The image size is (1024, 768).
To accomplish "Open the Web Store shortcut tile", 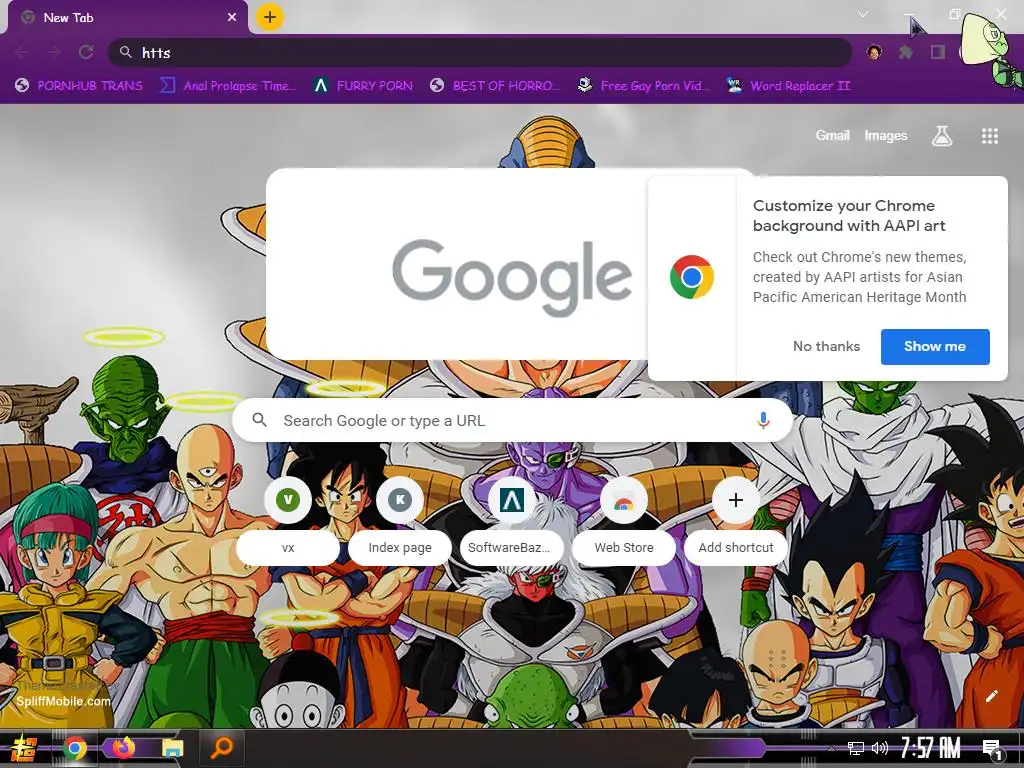I will pos(624,500).
